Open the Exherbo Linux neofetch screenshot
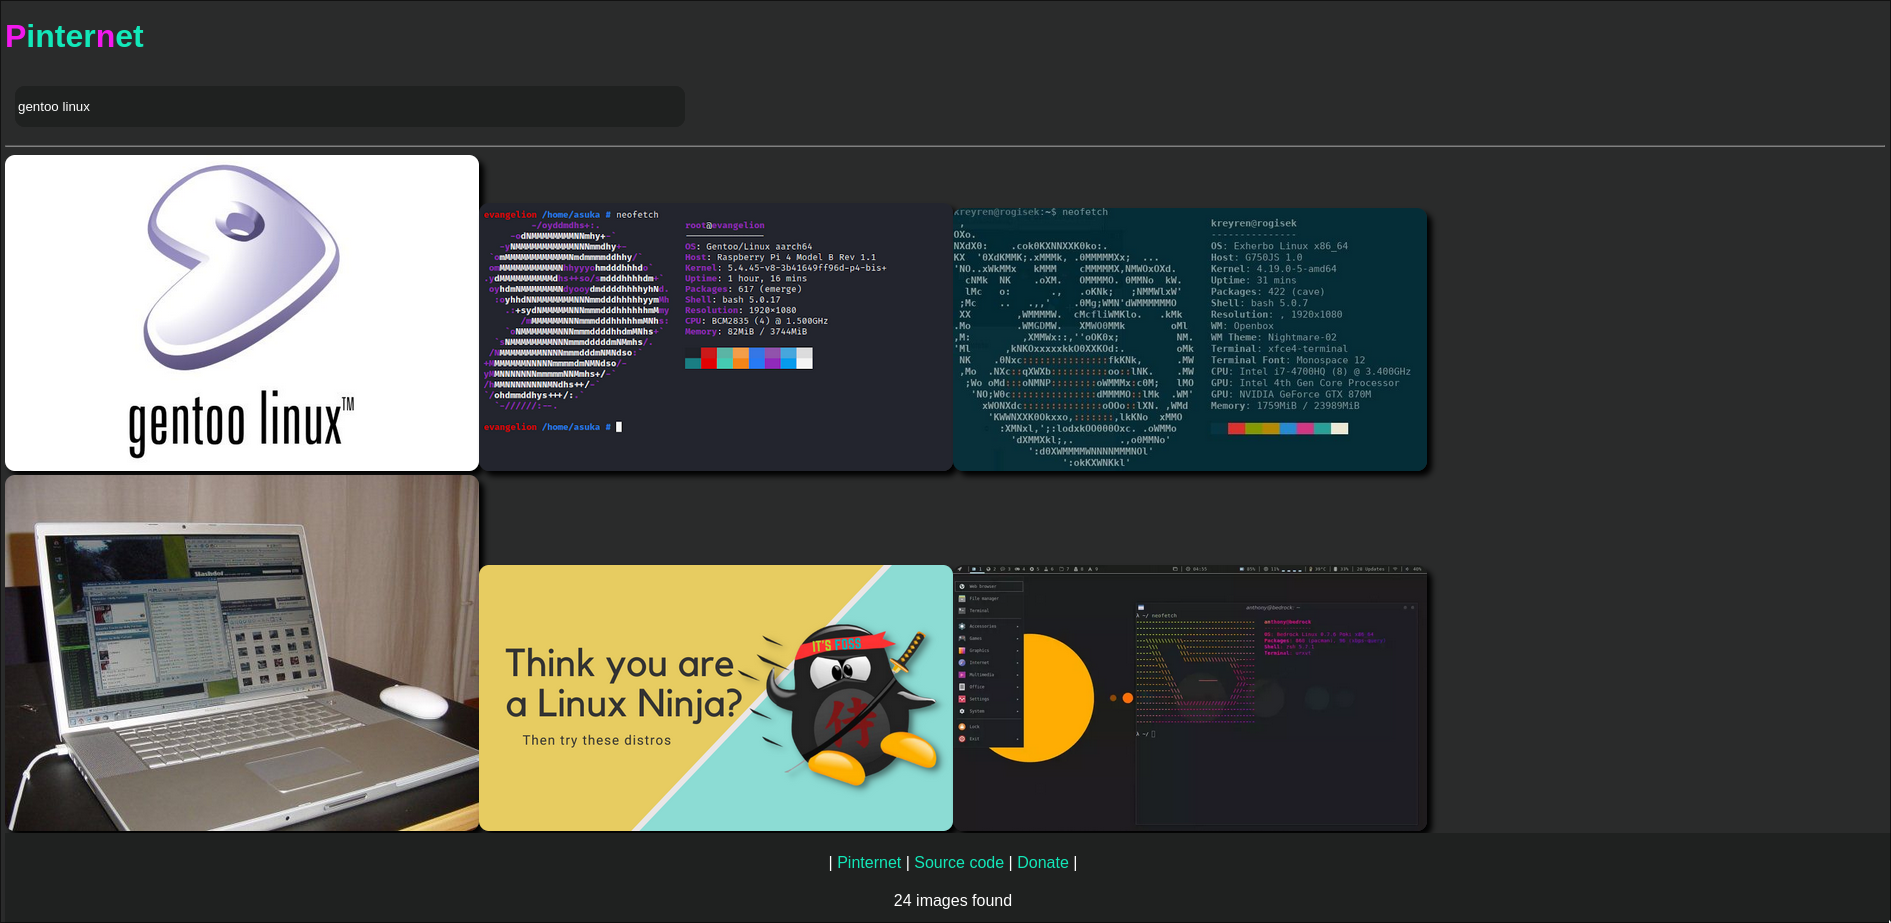The image size is (1891, 923). tap(1190, 340)
